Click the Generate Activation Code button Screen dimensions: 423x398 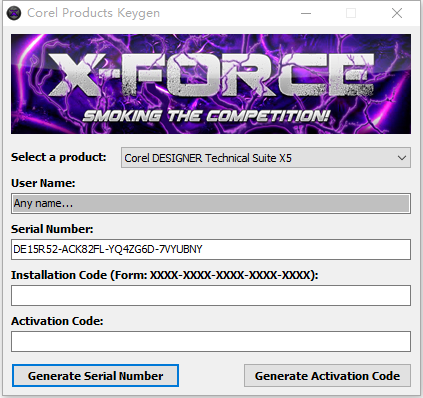(x=327, y=376)
